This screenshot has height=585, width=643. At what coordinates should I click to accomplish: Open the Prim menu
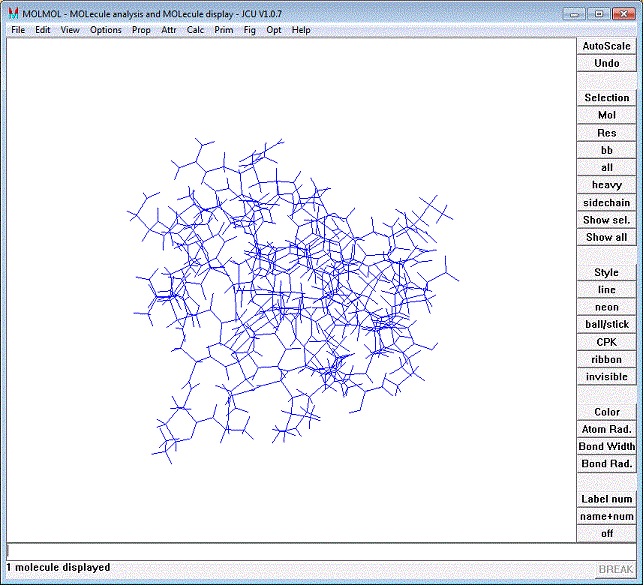[x=224, y=30]
